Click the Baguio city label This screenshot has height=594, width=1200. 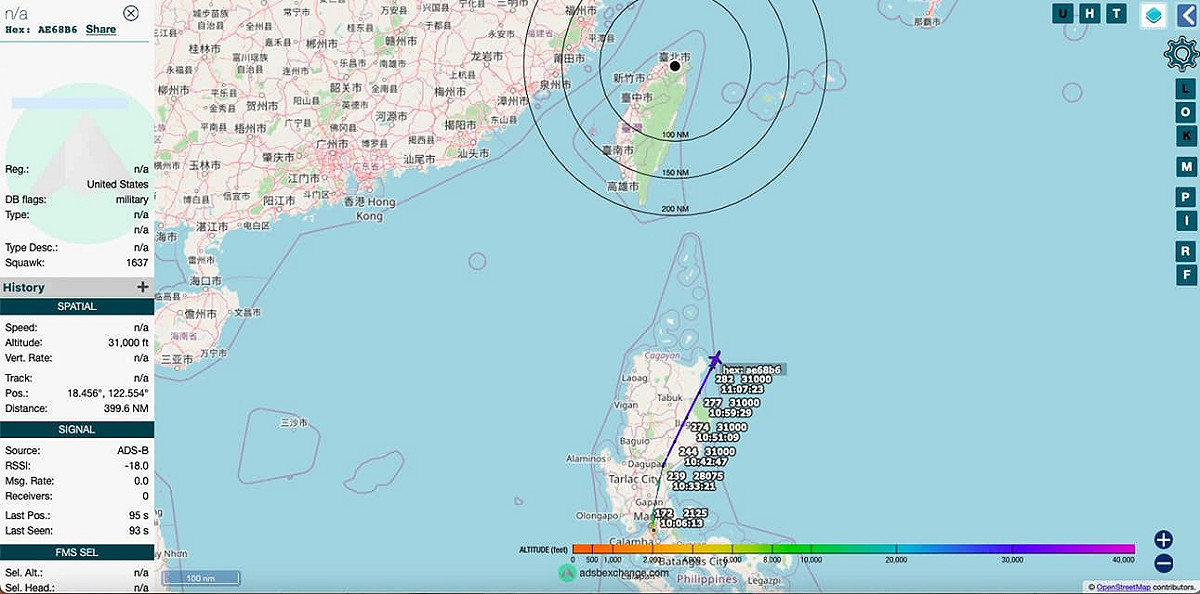635,440
